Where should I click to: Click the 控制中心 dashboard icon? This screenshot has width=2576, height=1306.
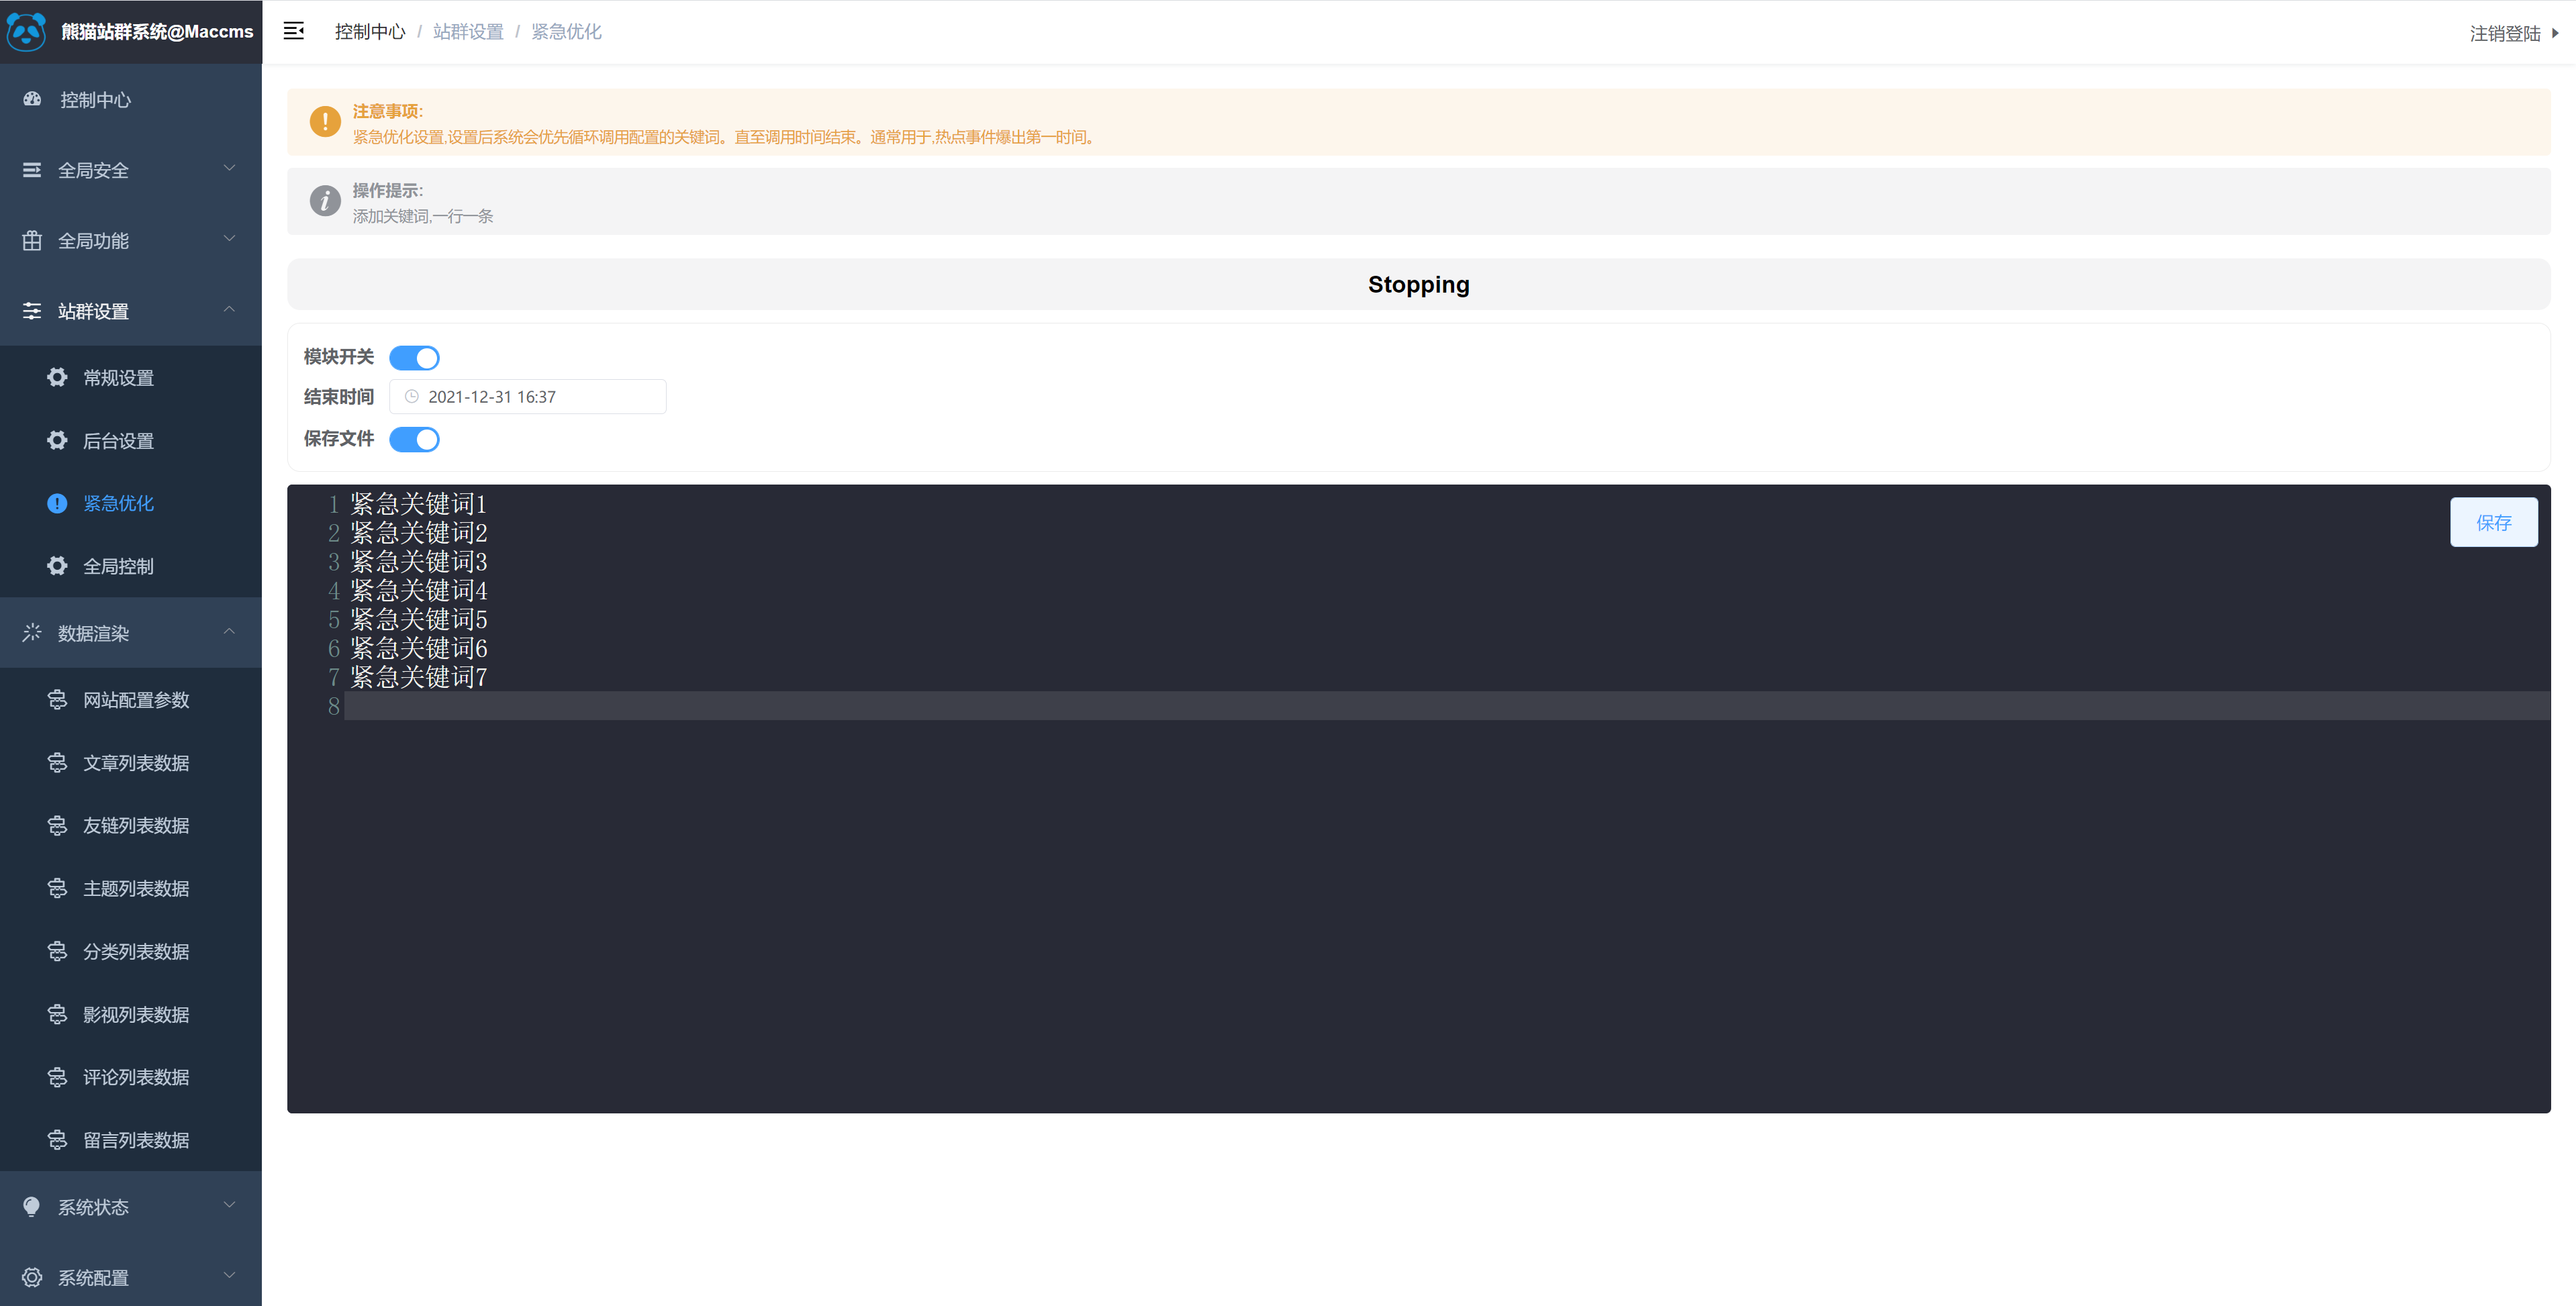click(x=32, y=99)
